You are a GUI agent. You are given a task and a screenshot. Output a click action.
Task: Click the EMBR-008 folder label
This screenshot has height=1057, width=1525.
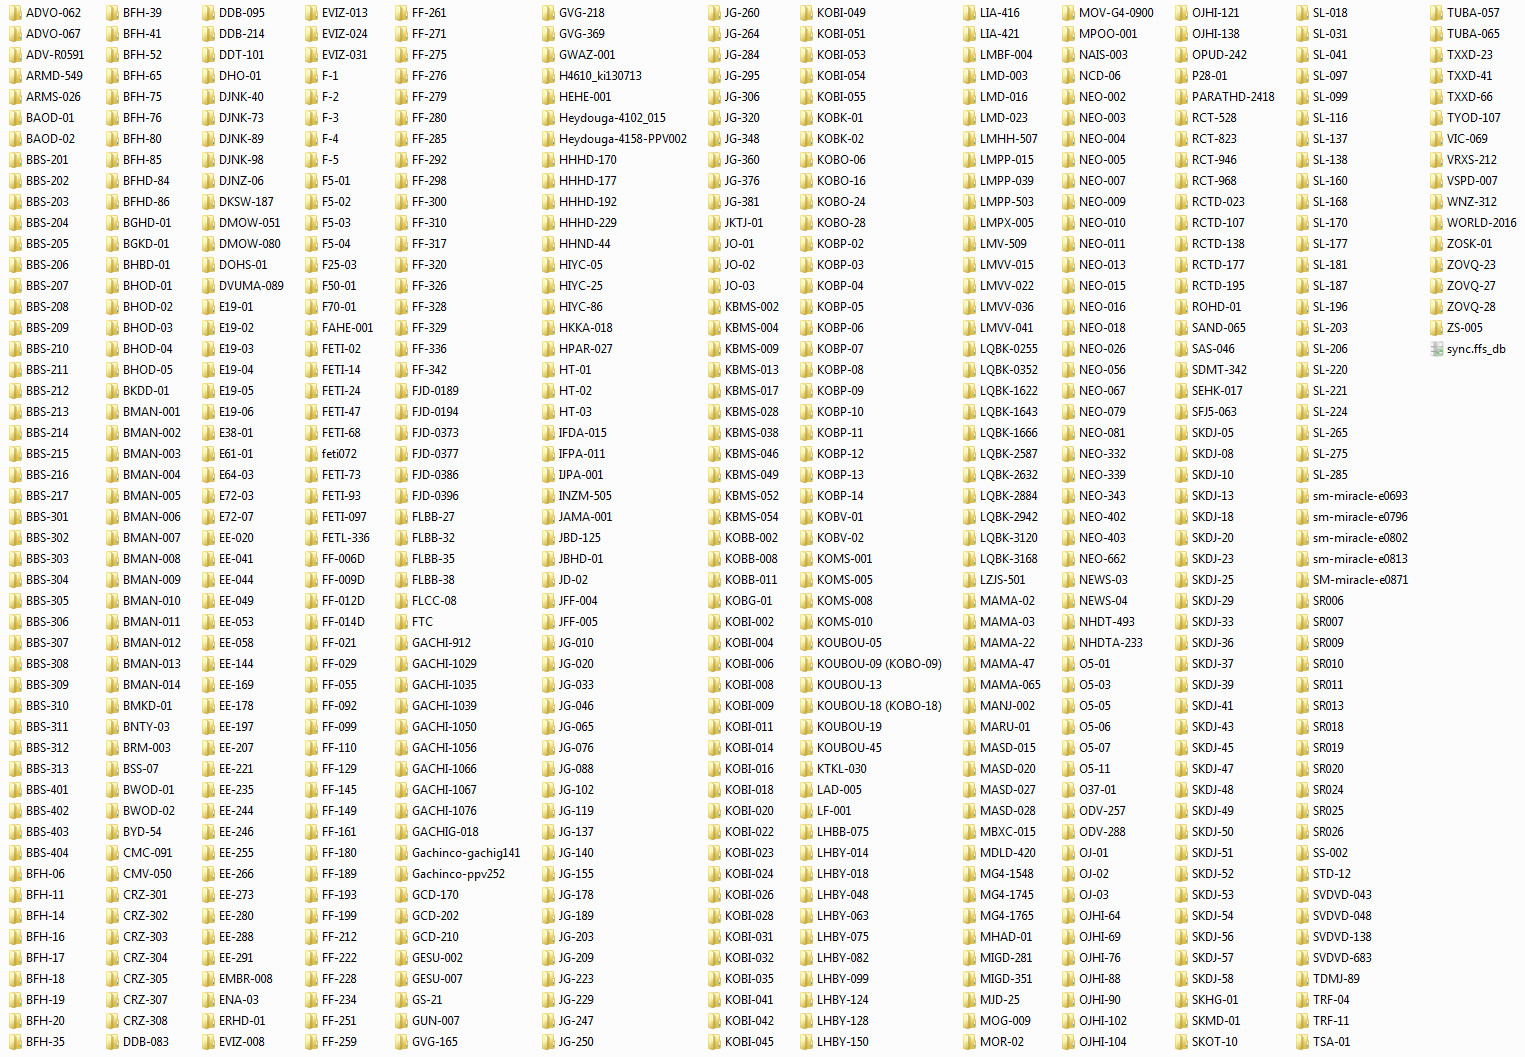(x=245, y=979)
